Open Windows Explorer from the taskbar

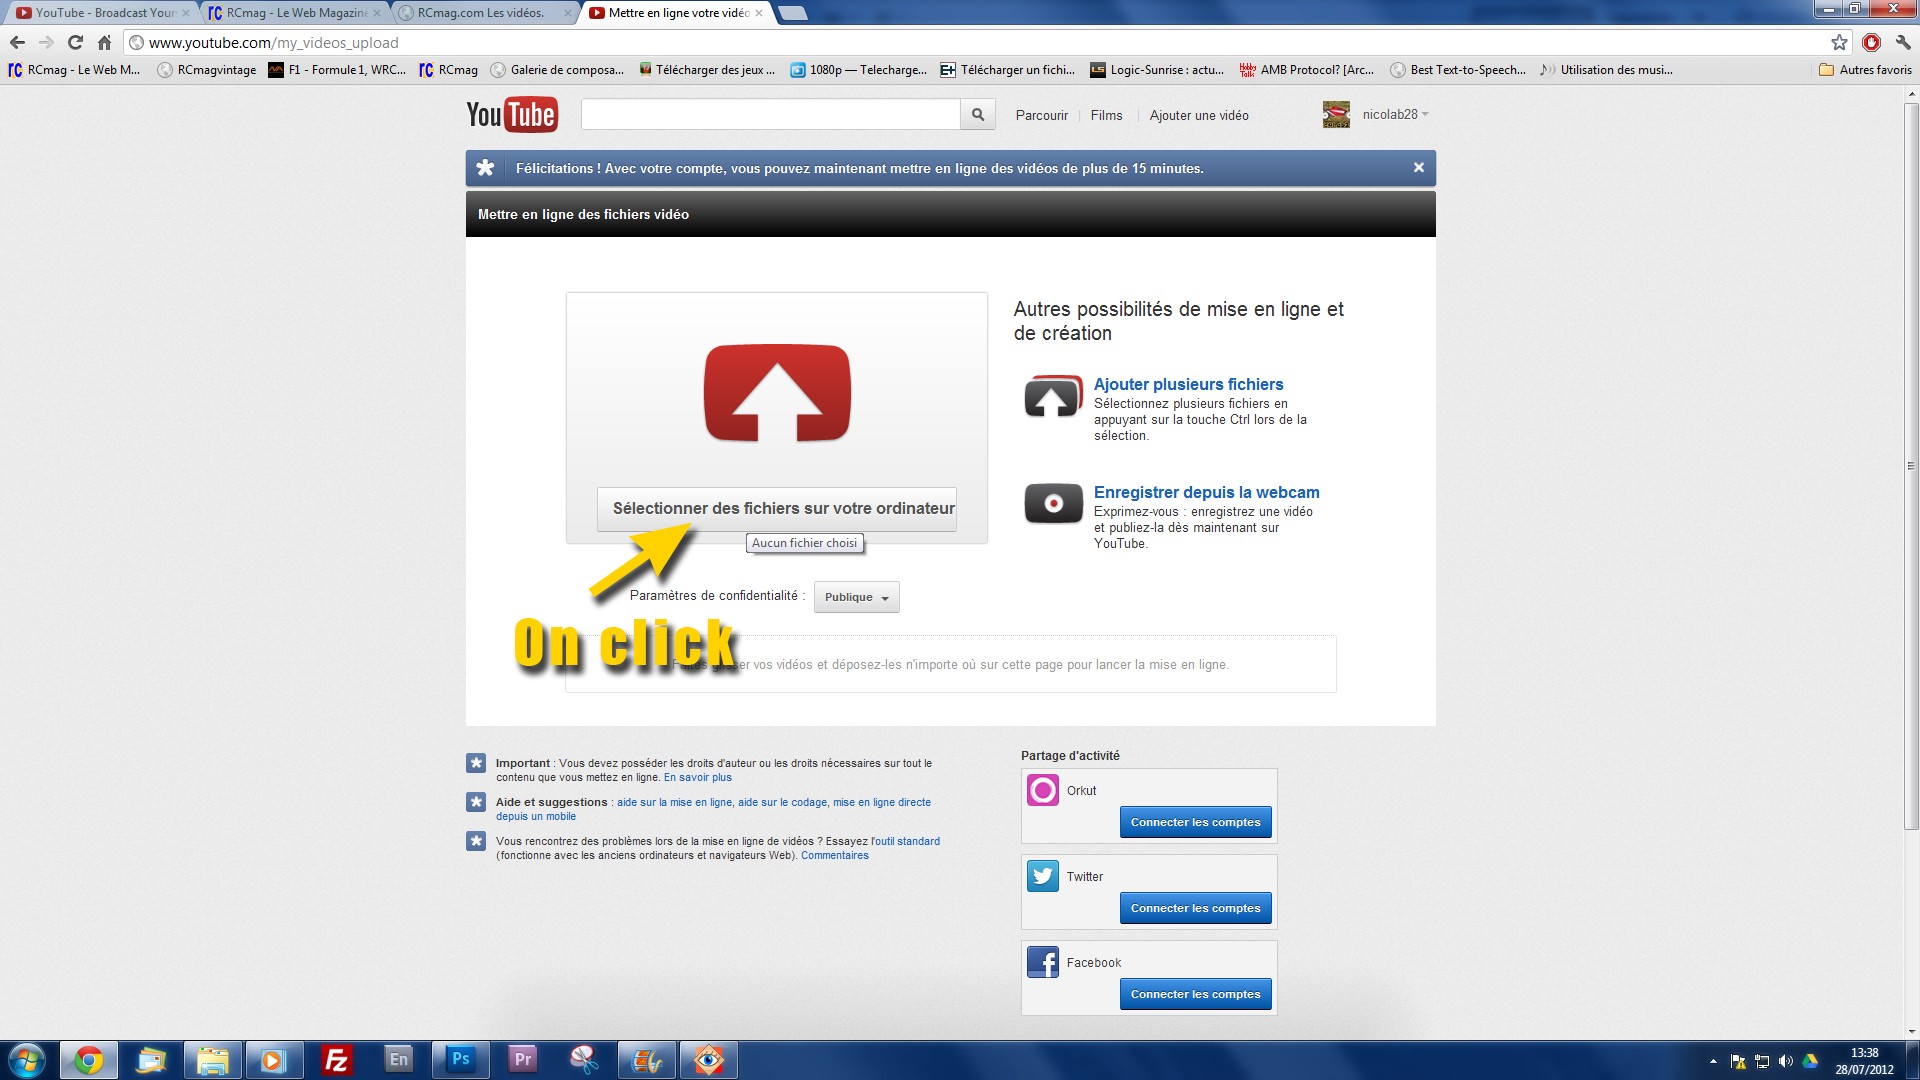212,1060
